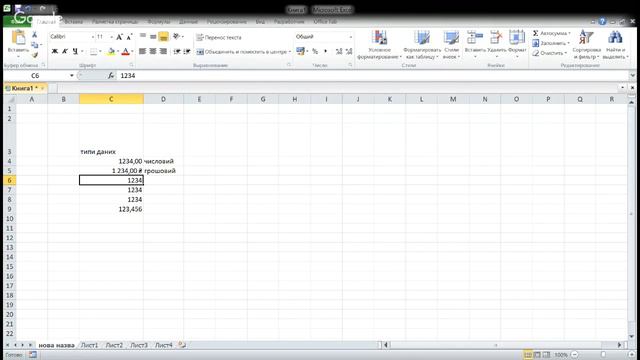The height and width of the screenshot is (360, 640).
Task: Open the Формулы ribbon tab
Action: tap(158, 22)
